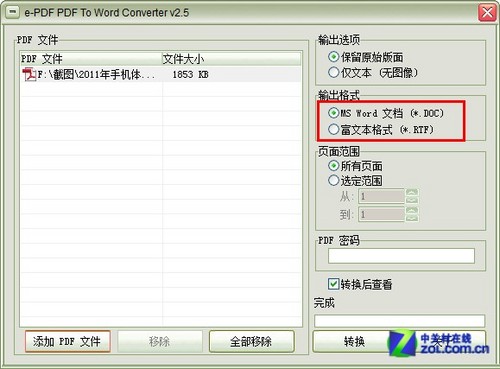
Task: Click the 添加 PDF 文件 button
Action: (67, 341)
